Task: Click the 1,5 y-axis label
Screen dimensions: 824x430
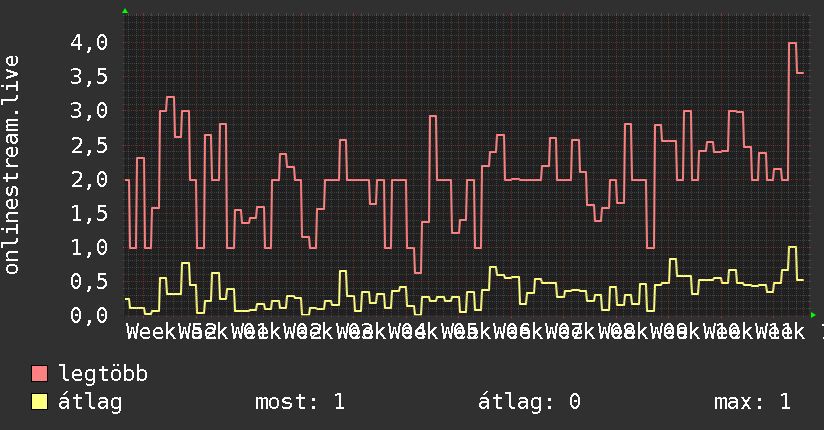Action: coord(89,214)
